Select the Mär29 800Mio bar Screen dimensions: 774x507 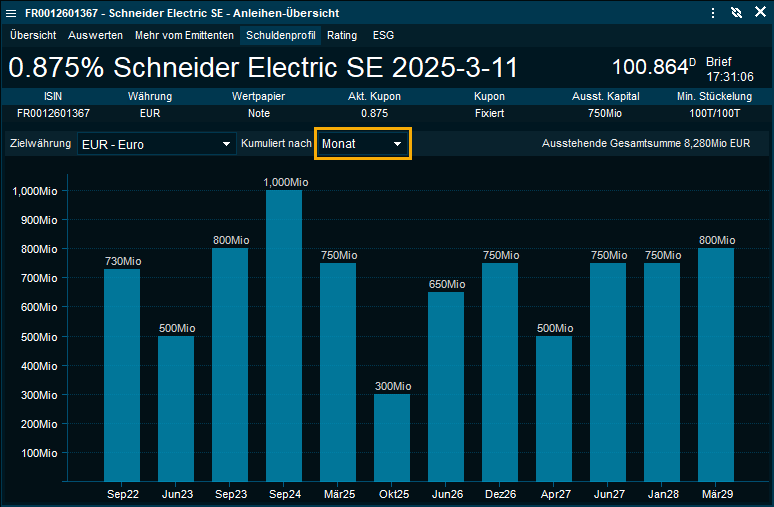point(716,365)
